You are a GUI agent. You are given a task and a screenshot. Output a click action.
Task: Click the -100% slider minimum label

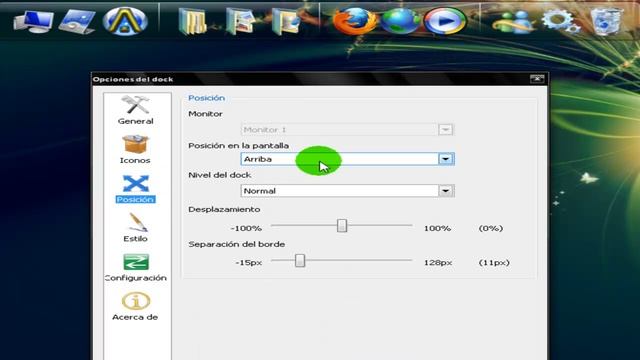point(246,228)
